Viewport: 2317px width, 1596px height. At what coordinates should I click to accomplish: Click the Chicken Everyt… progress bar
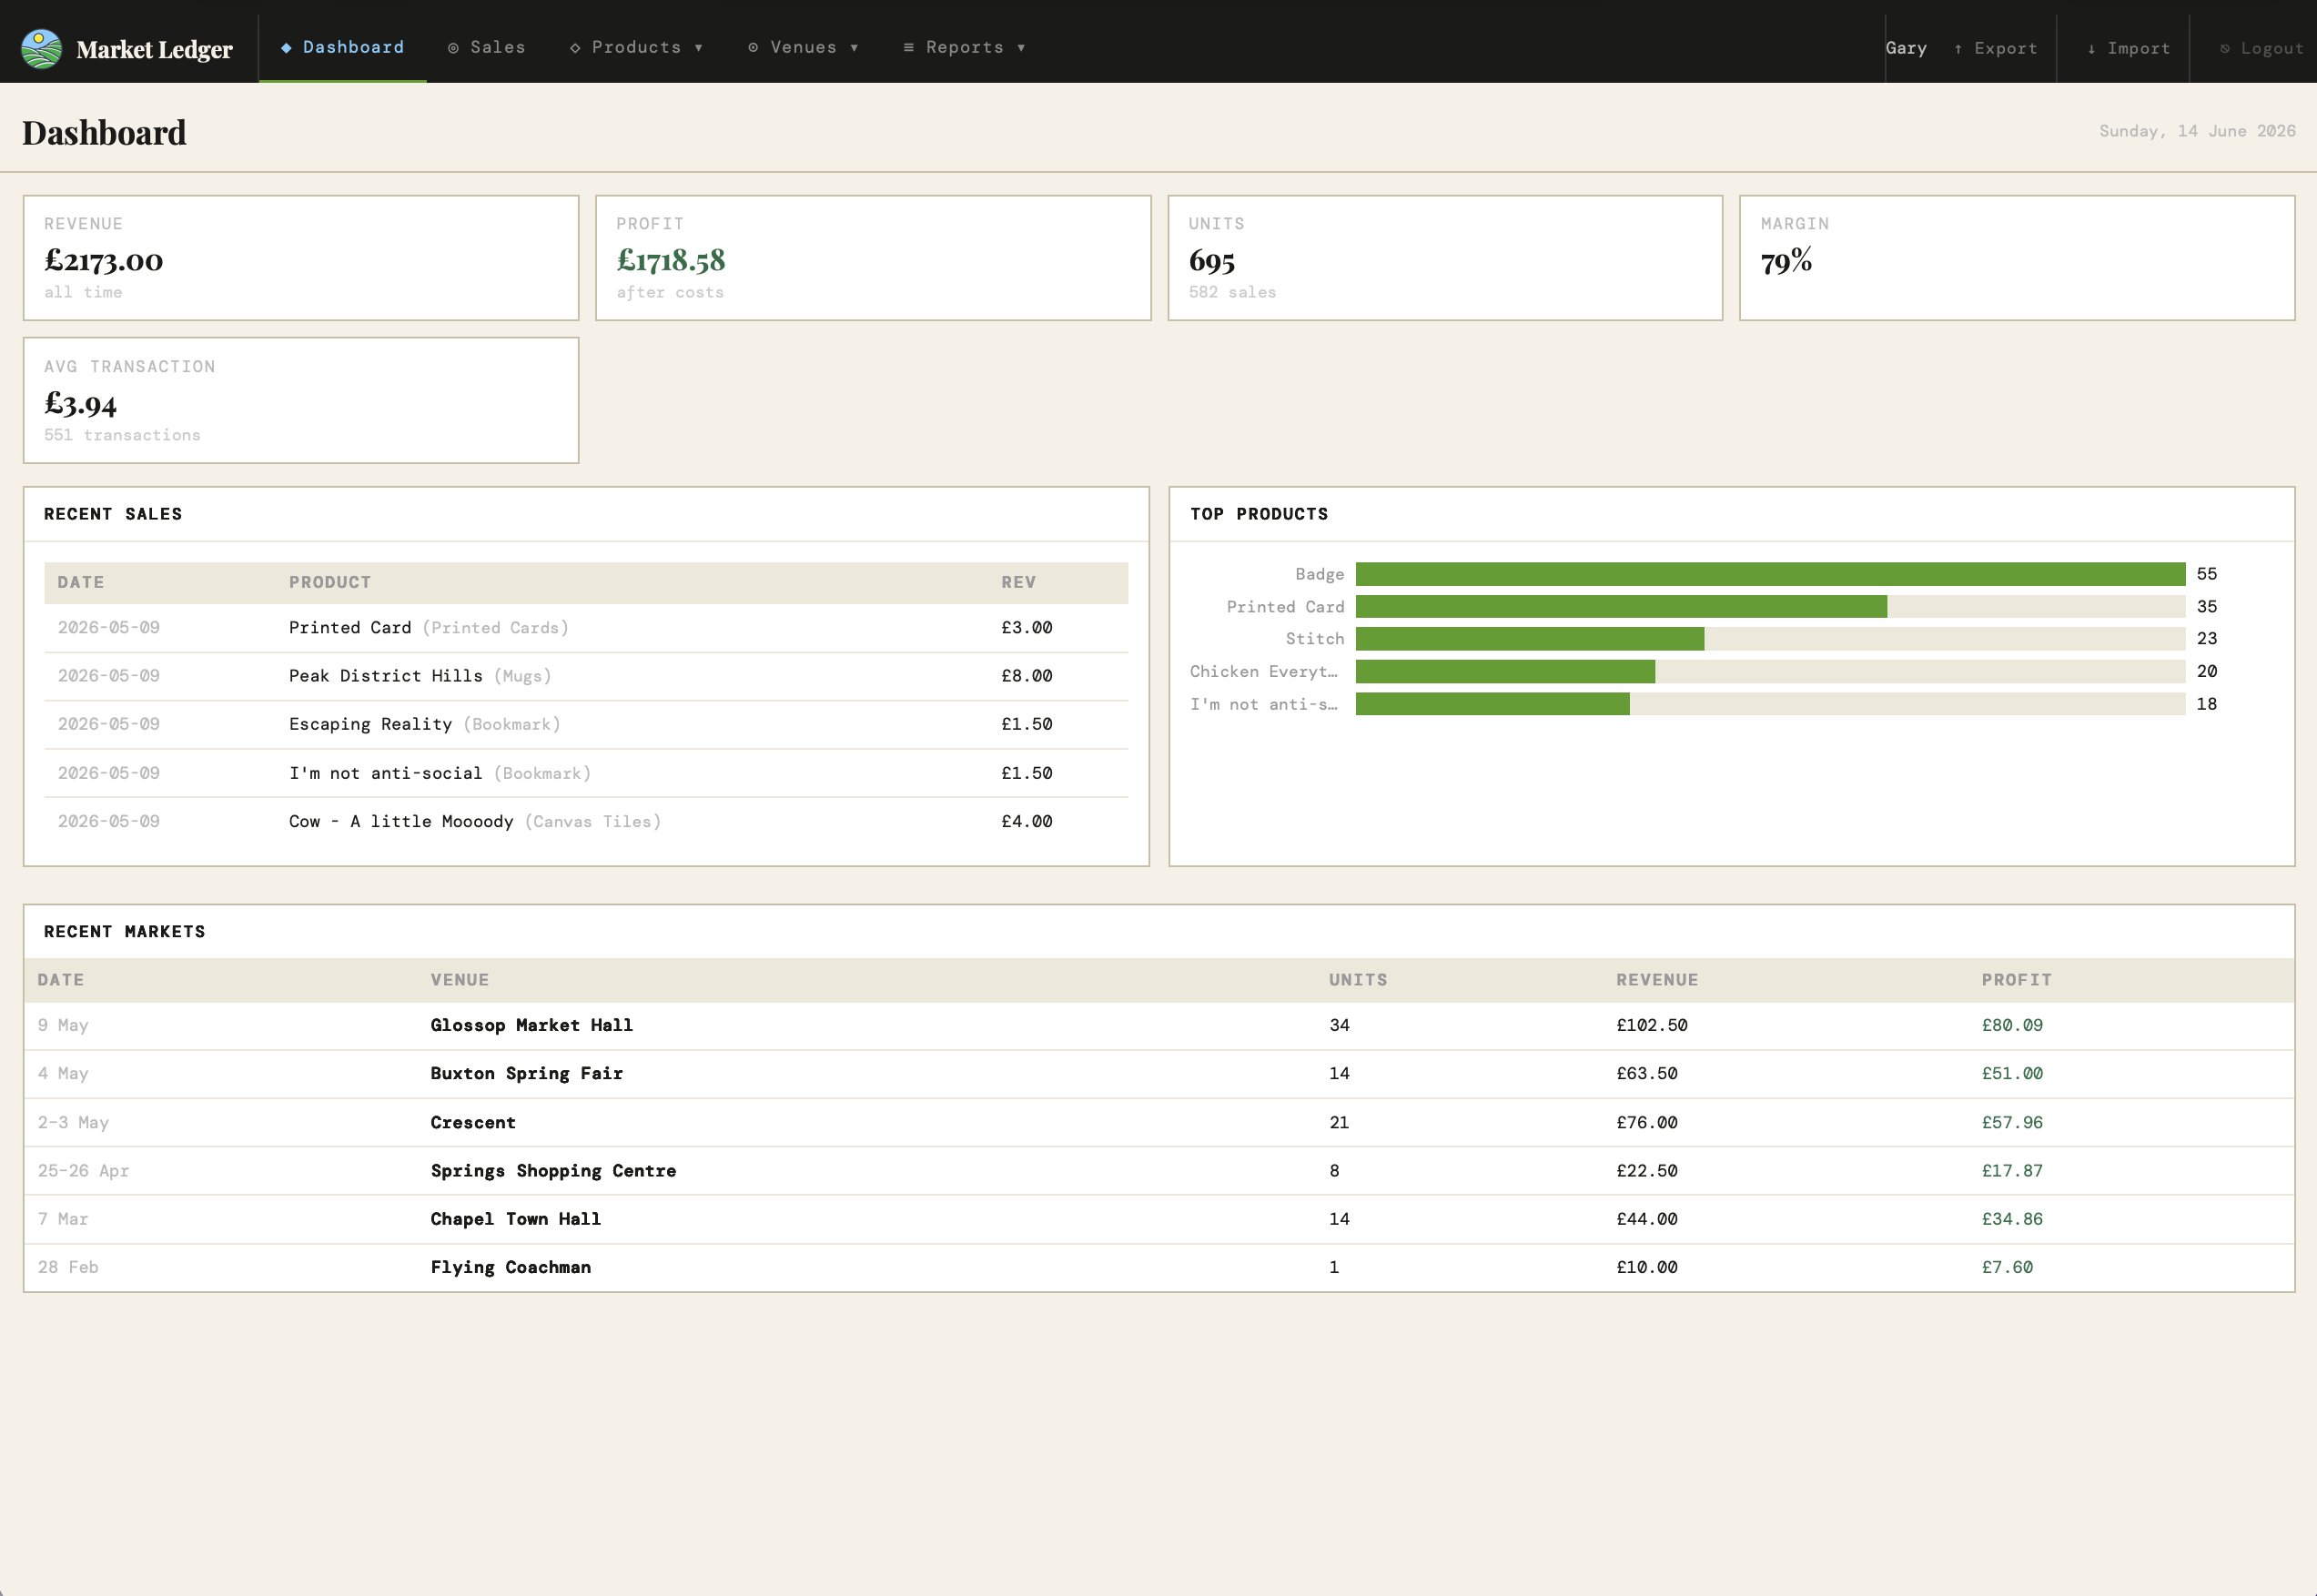tap(1770, 671)
